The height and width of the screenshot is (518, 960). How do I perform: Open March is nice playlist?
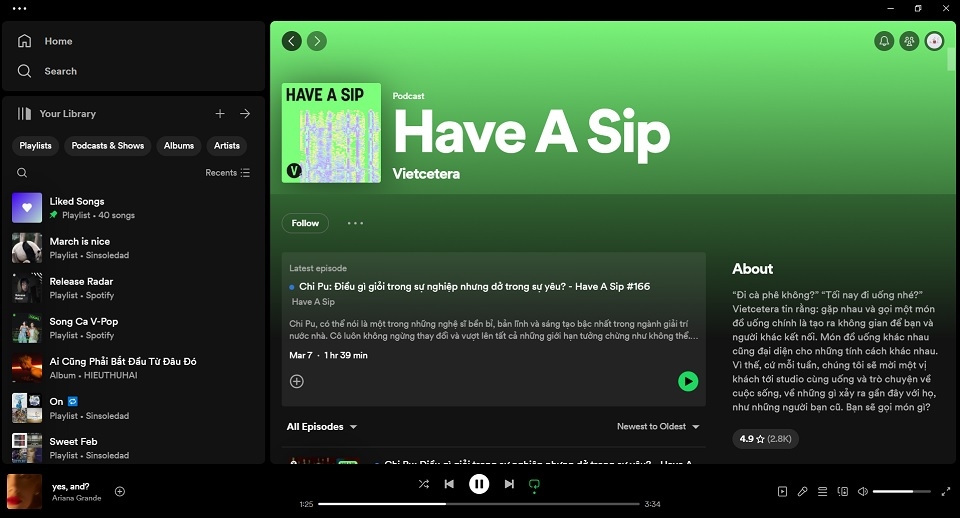coord(133,248)
